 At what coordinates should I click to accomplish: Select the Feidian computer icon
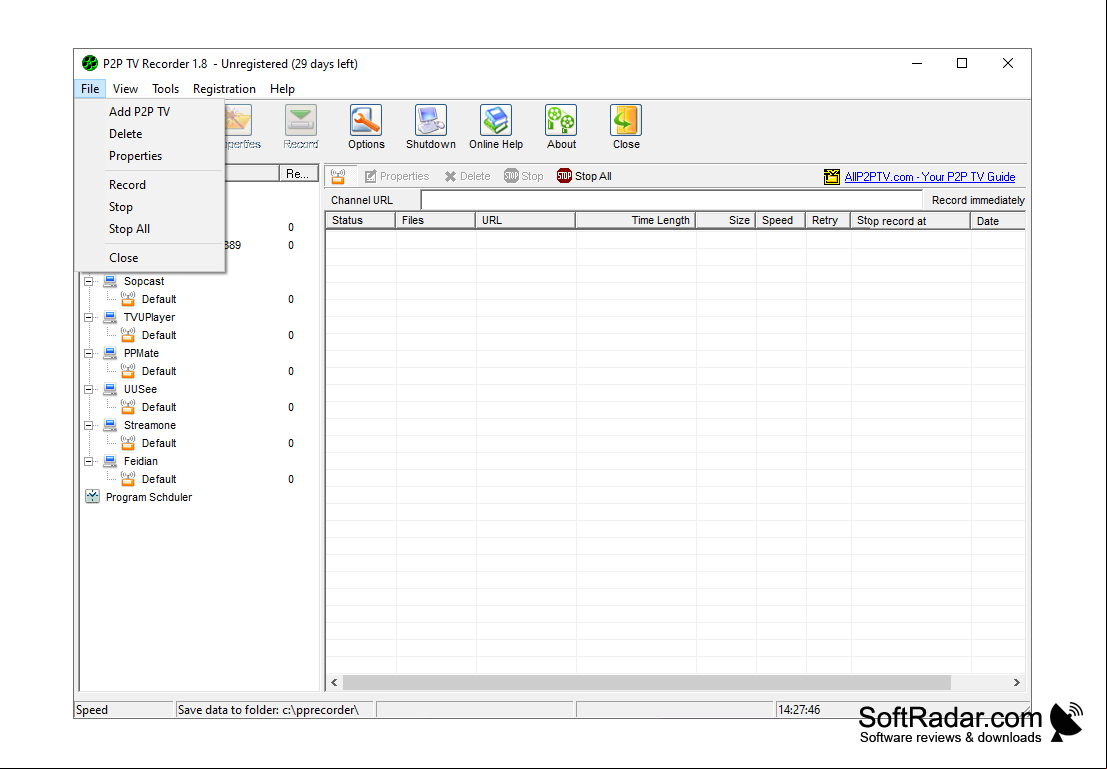pos(110,461)
